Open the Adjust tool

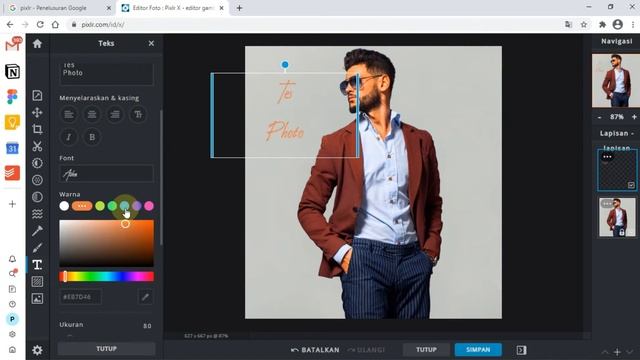coord(37,163)
